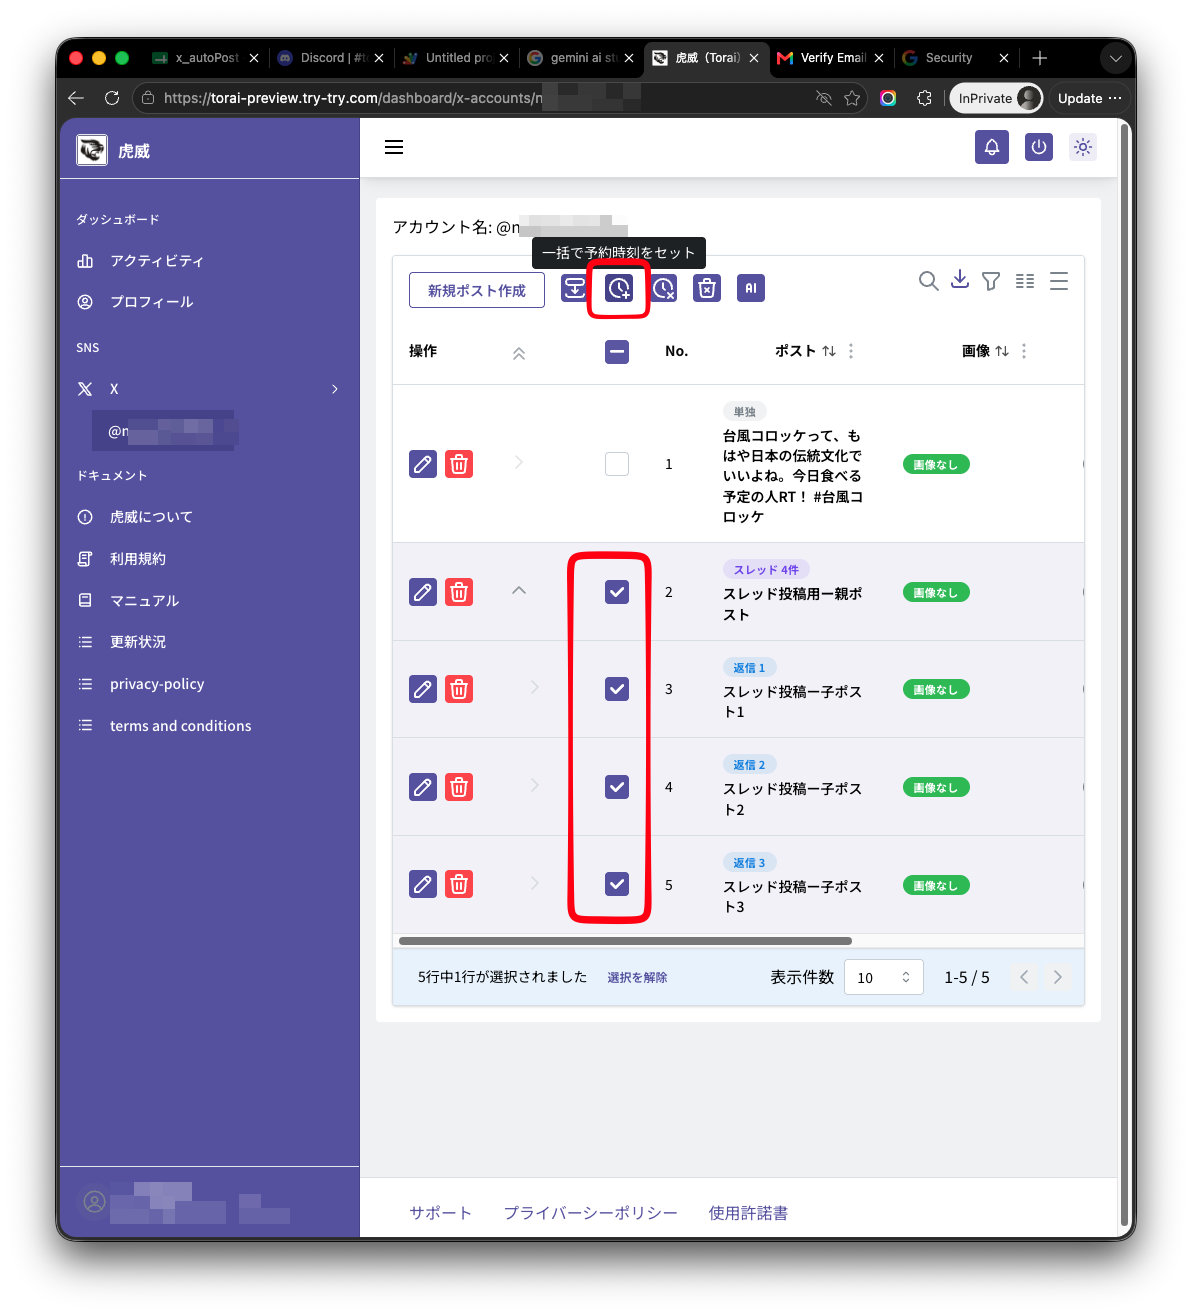1192x1315 pixels.
Task: Click 選択を解除 link
Action: coord(637,978)
